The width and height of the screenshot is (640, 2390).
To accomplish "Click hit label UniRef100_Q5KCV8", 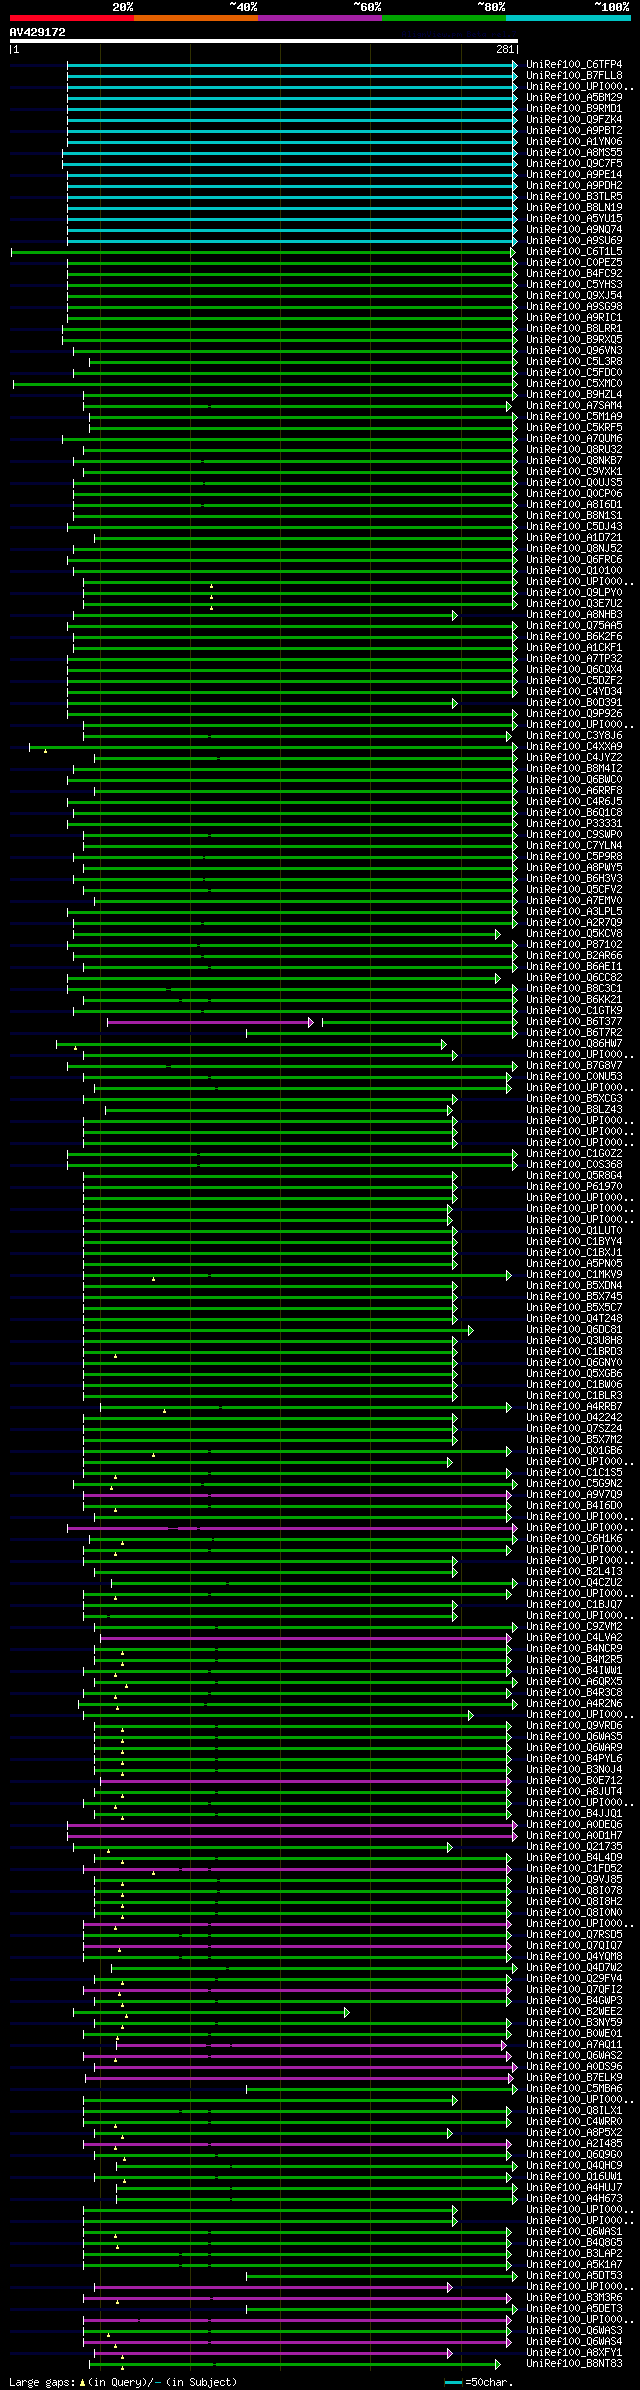I will pos(574,934).
